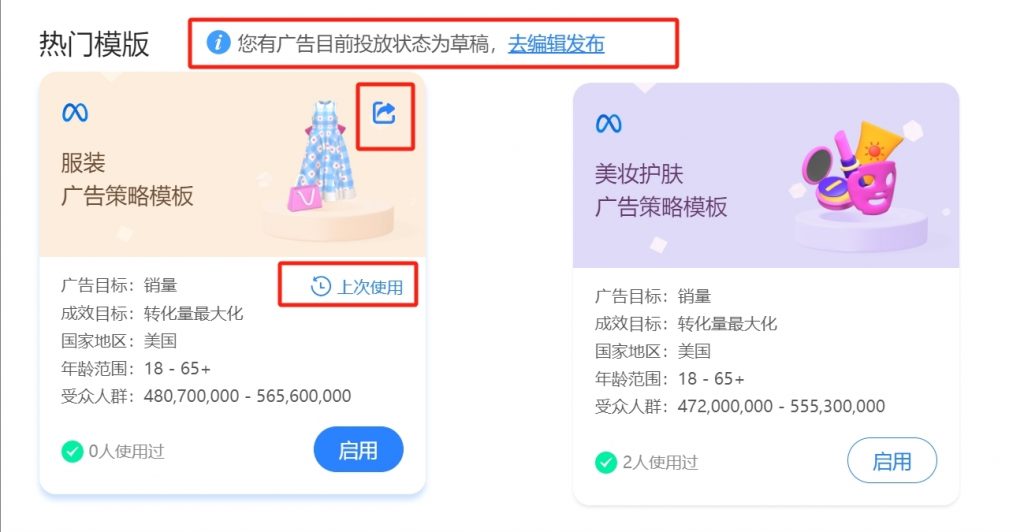Screen dimensions: 1024x532
Task: Select the 上次使用 label
Action: tap(370, 287)
